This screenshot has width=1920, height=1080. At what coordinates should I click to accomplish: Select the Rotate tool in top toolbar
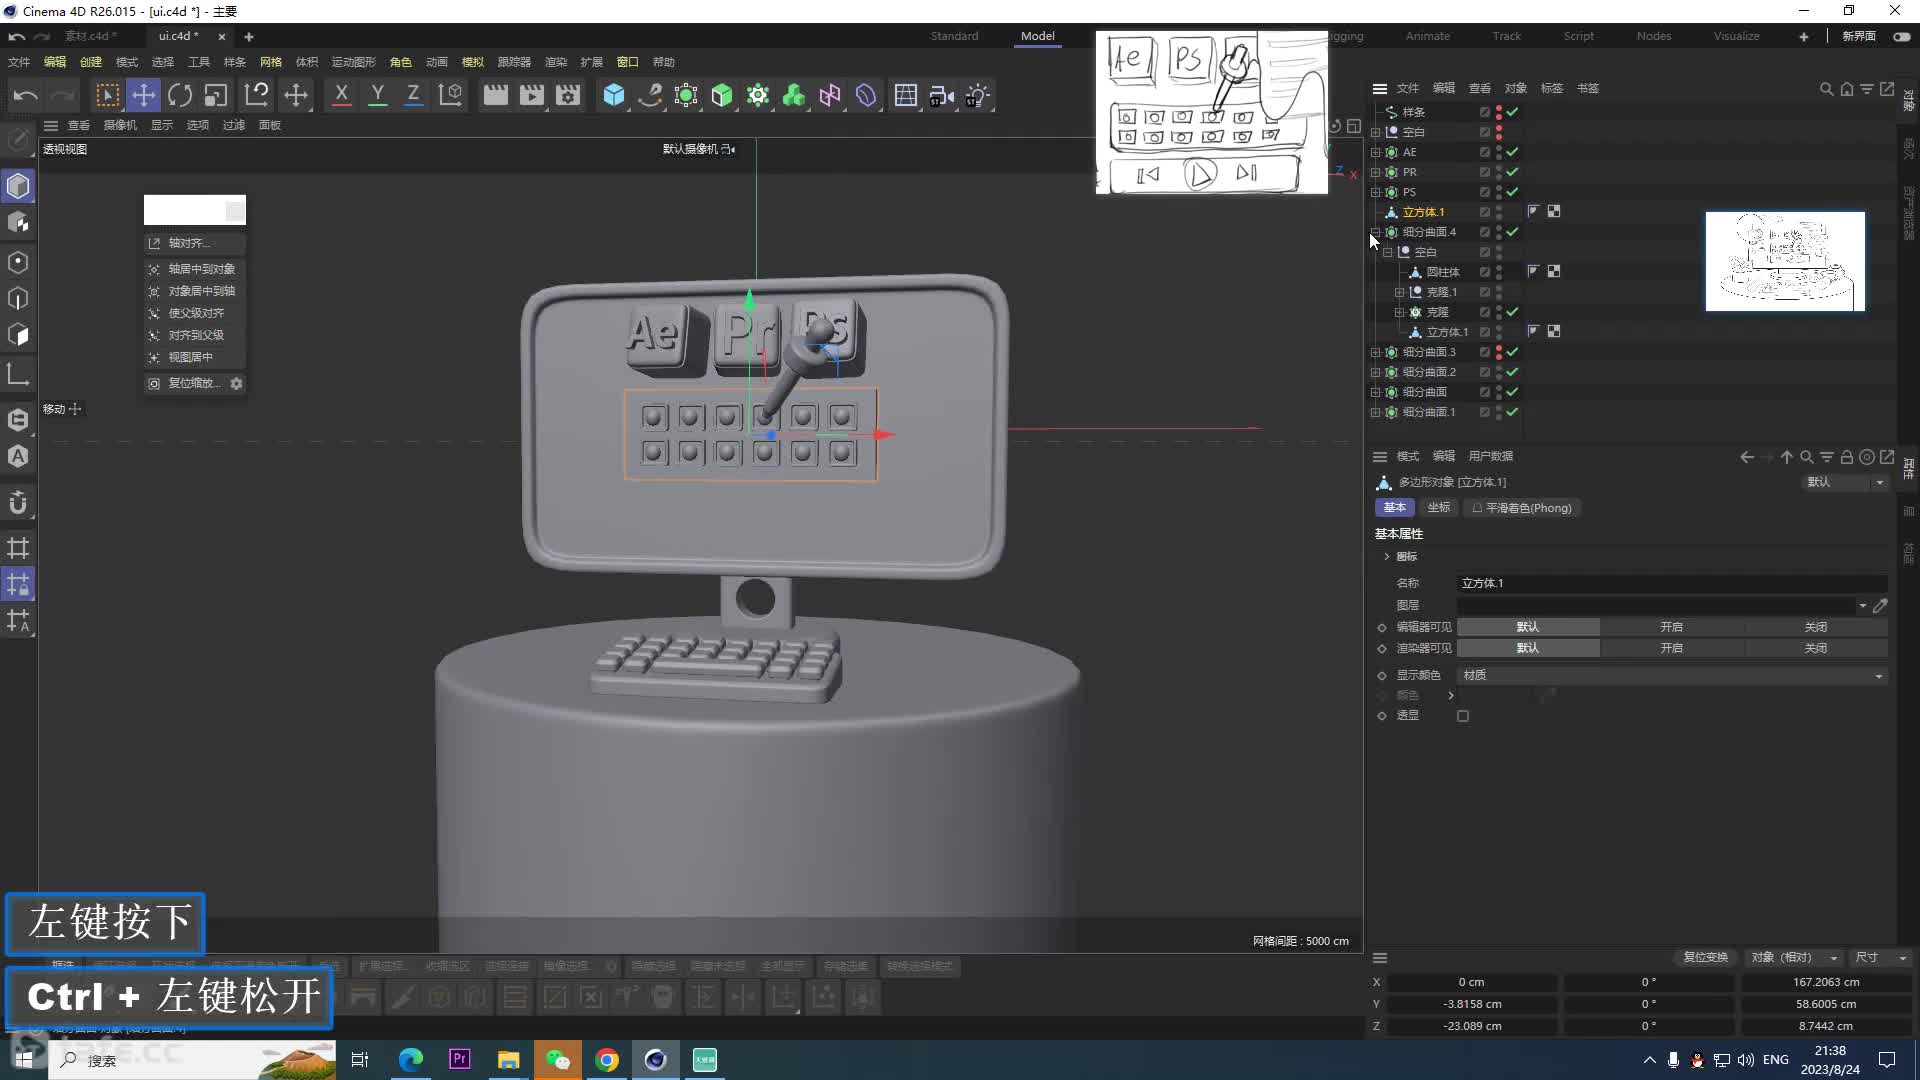pos(180,96)
